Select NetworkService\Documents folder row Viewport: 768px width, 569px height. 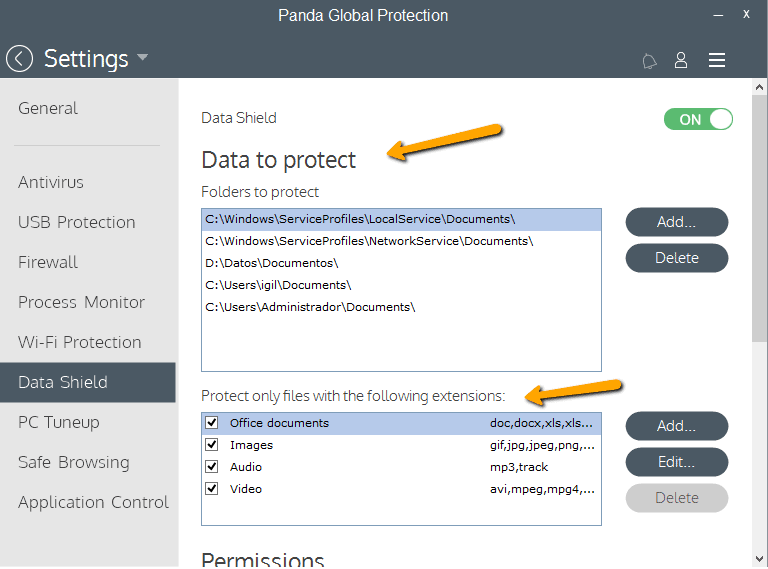coord(401,241)
